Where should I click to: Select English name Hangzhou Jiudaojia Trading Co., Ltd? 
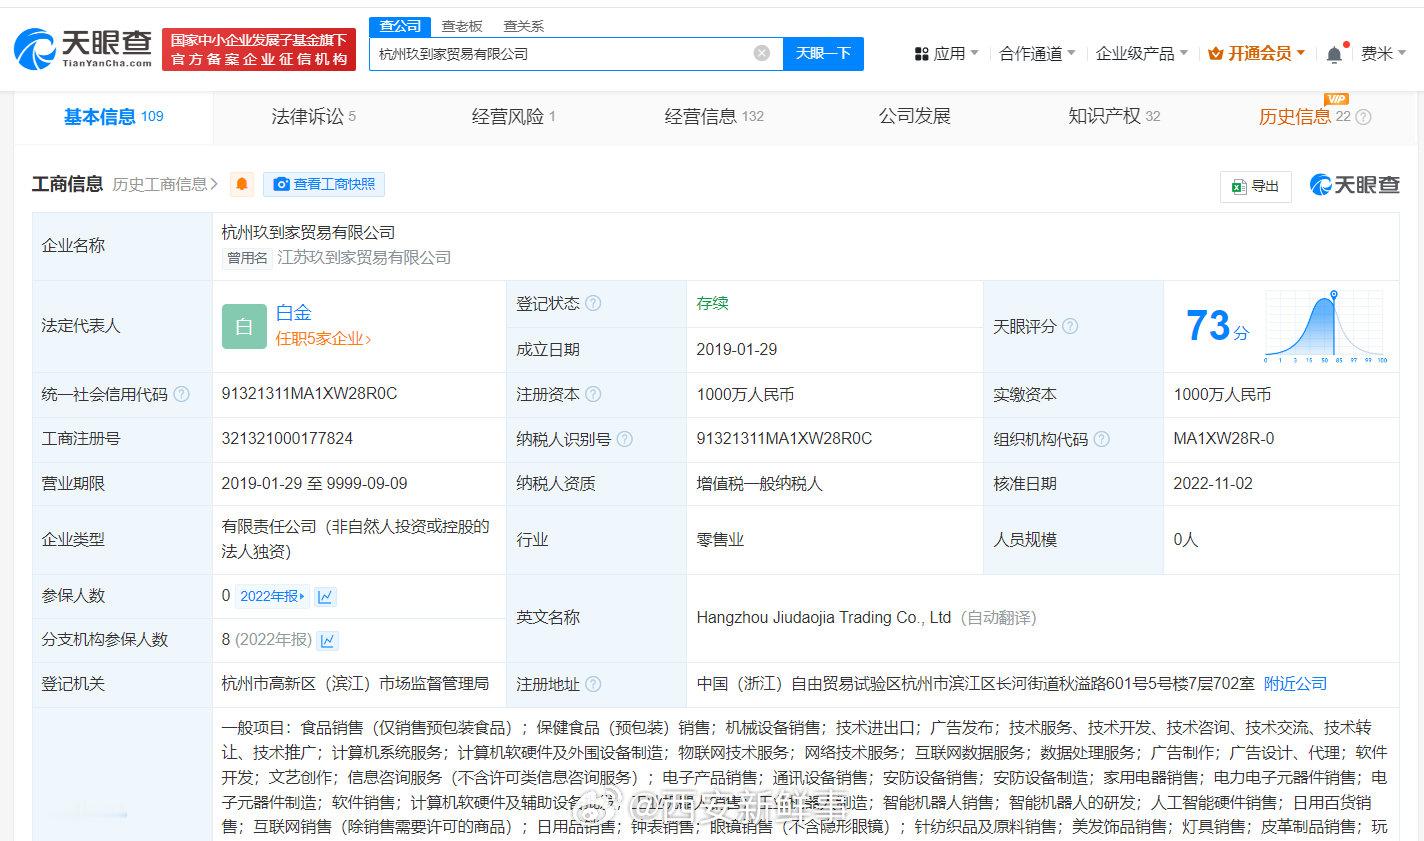(x=823, y=618)
